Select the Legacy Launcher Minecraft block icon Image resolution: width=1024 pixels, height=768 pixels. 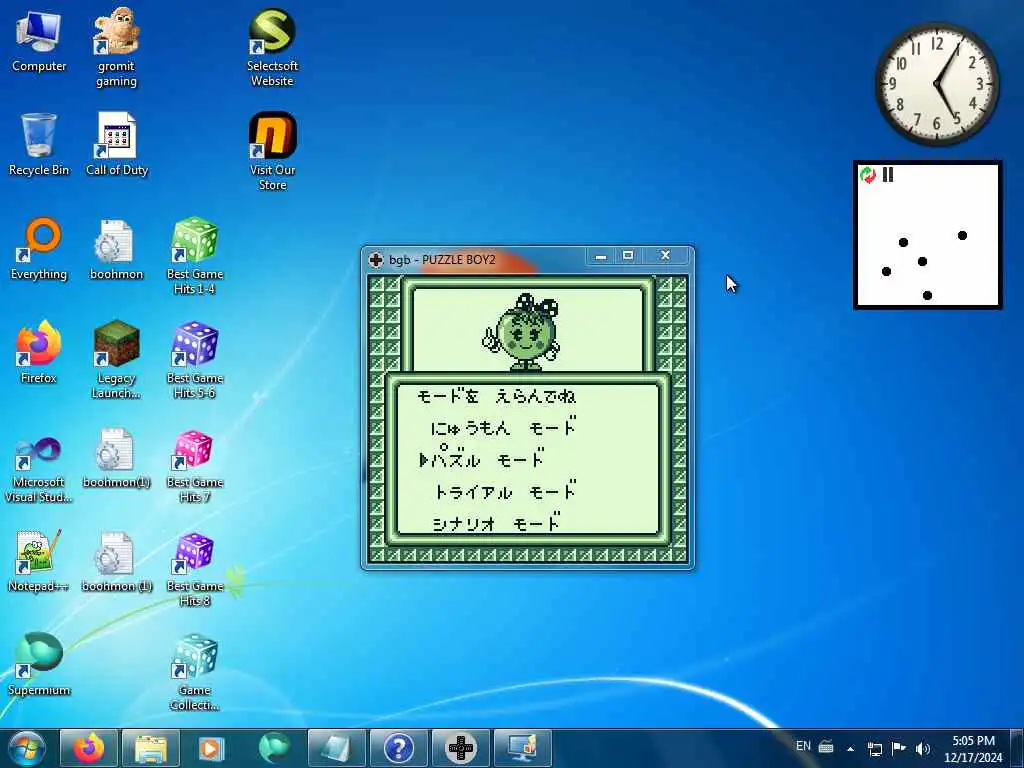point(116,360)
